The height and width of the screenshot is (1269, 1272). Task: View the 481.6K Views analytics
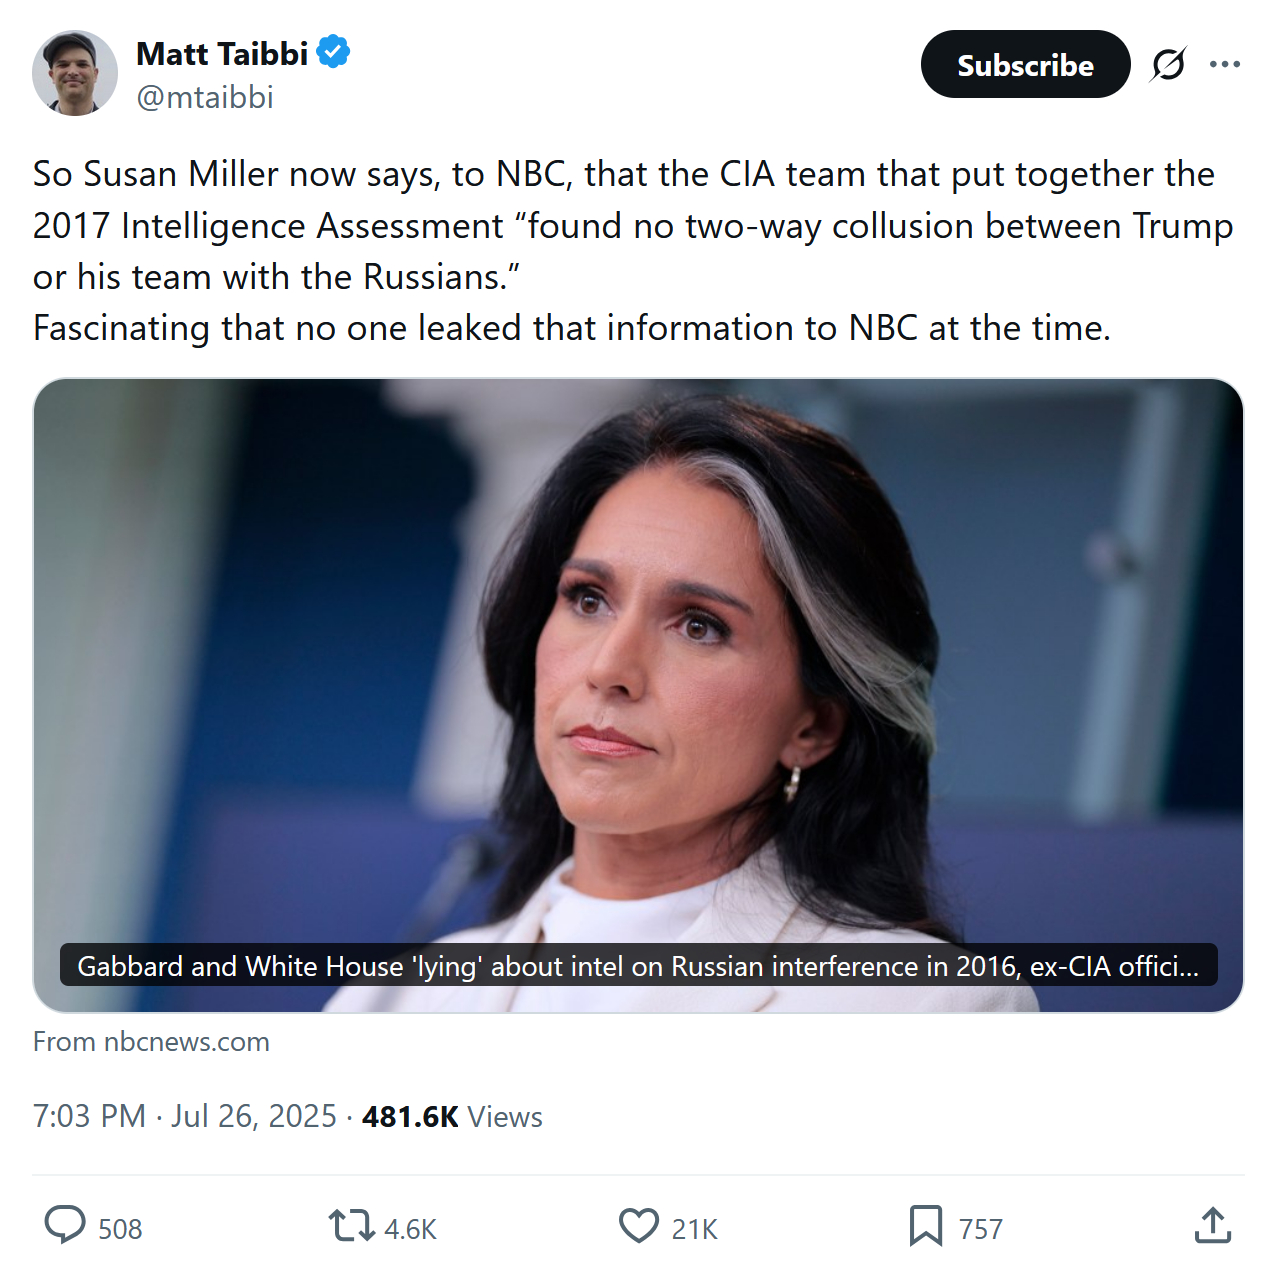(x=452, y=1116)
